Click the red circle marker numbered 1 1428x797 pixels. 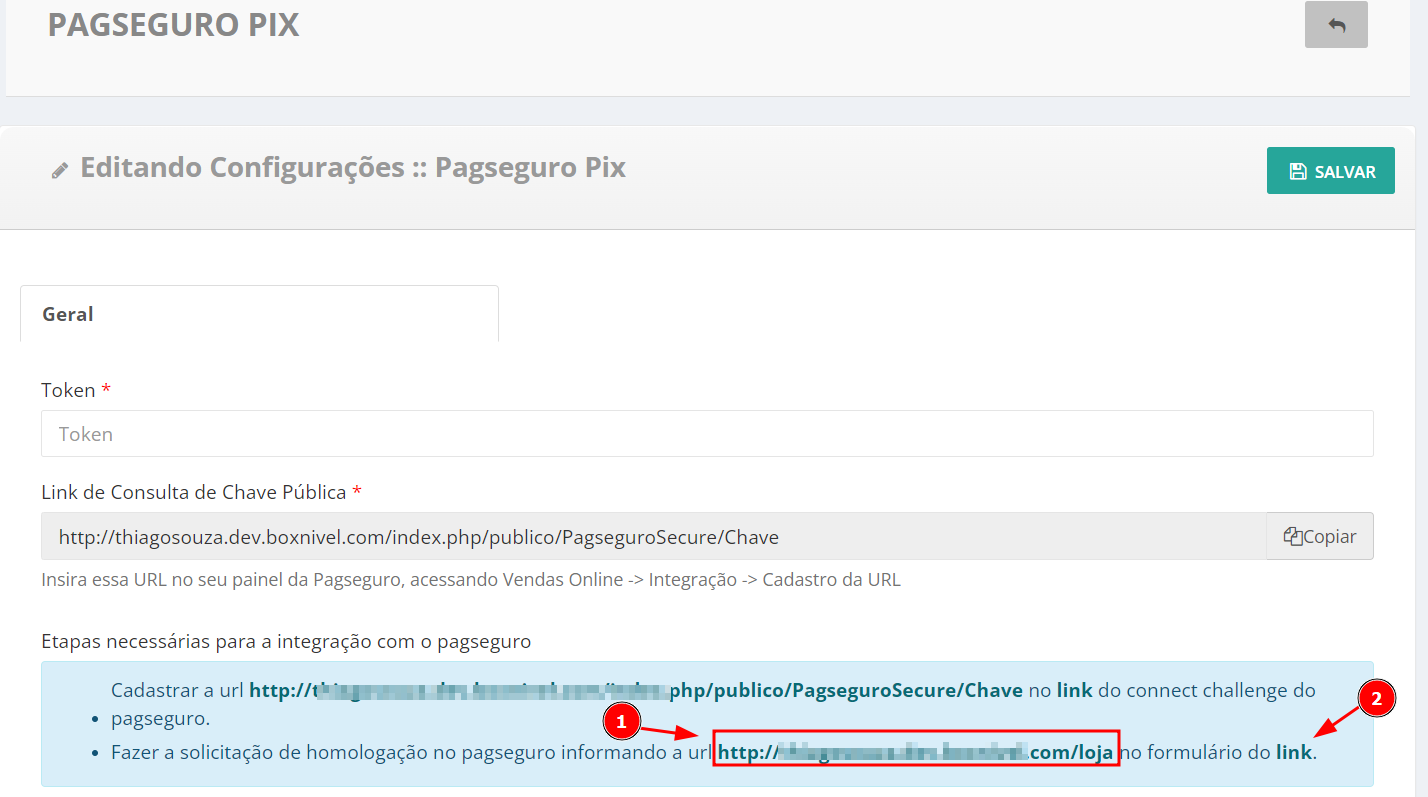[621, 720]
